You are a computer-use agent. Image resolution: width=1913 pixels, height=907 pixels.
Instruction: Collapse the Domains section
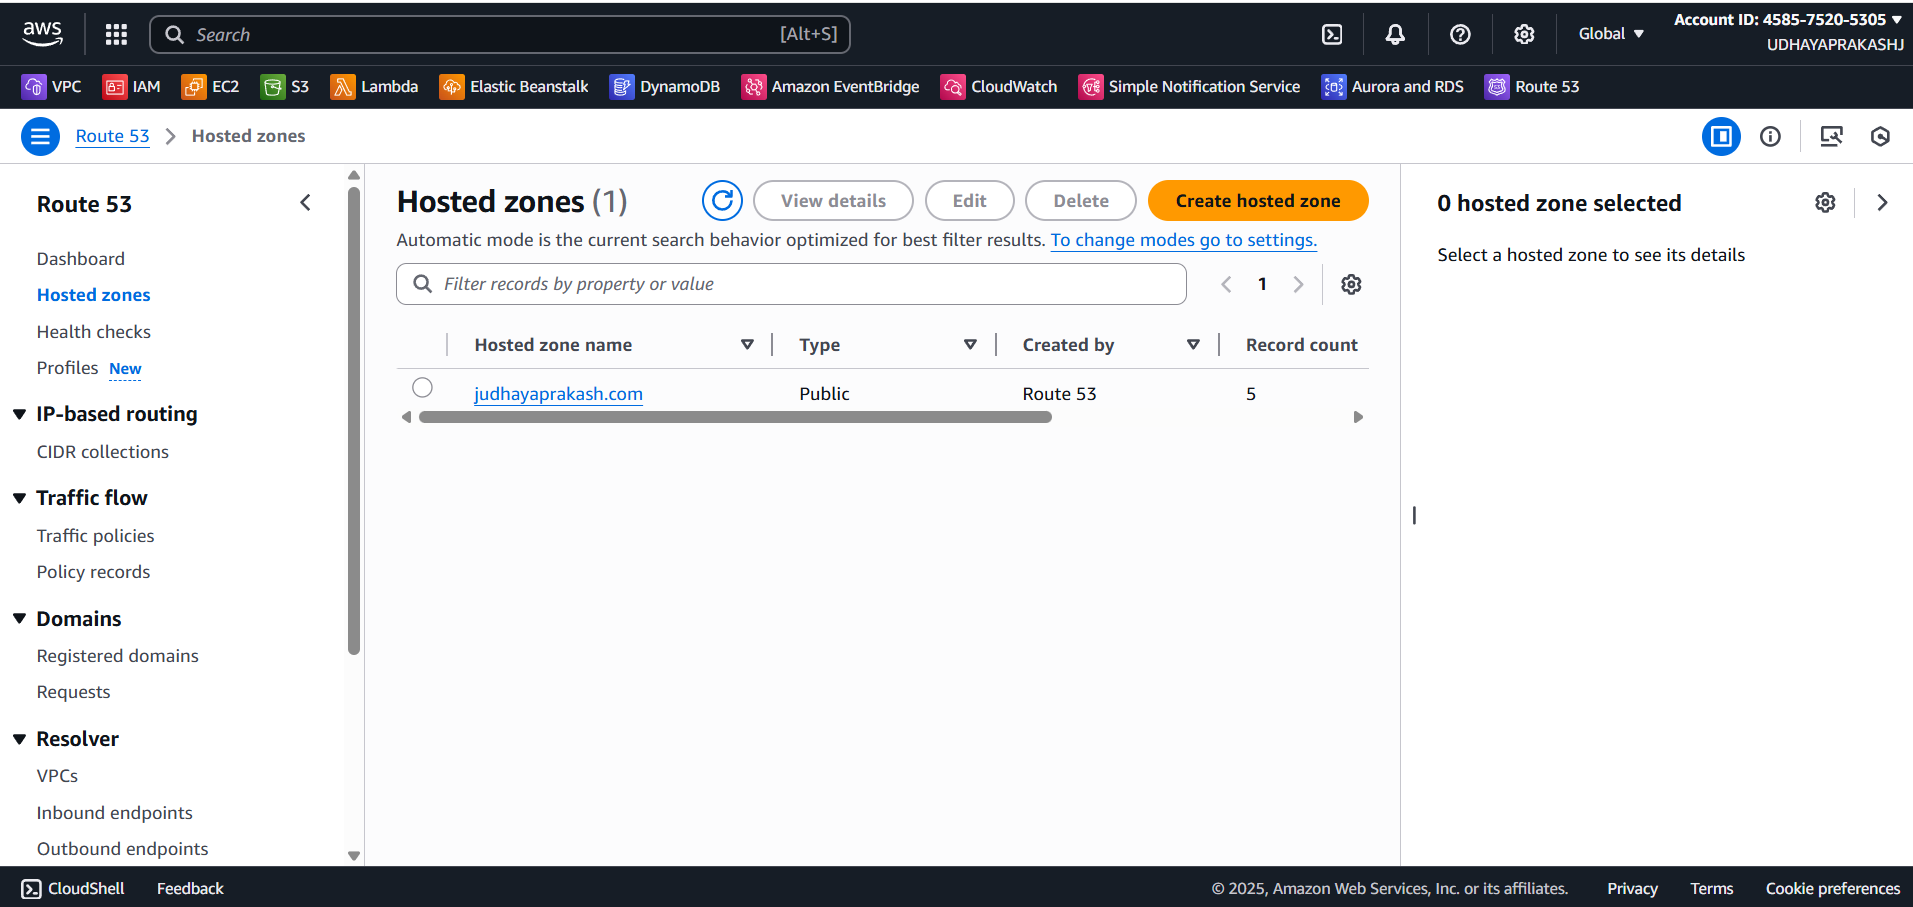tap(19, 619)
